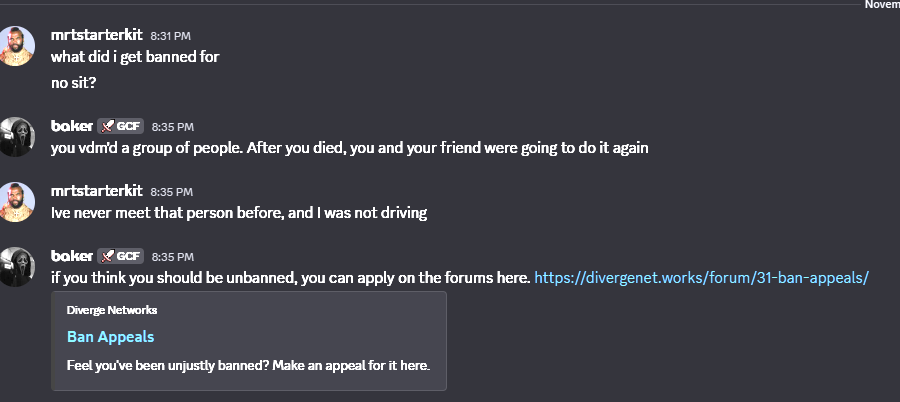Click "Diverge Networks" embed provider name
Image resolution: width=900 pixels, height=402 pixels.
[x=111, y=310]
